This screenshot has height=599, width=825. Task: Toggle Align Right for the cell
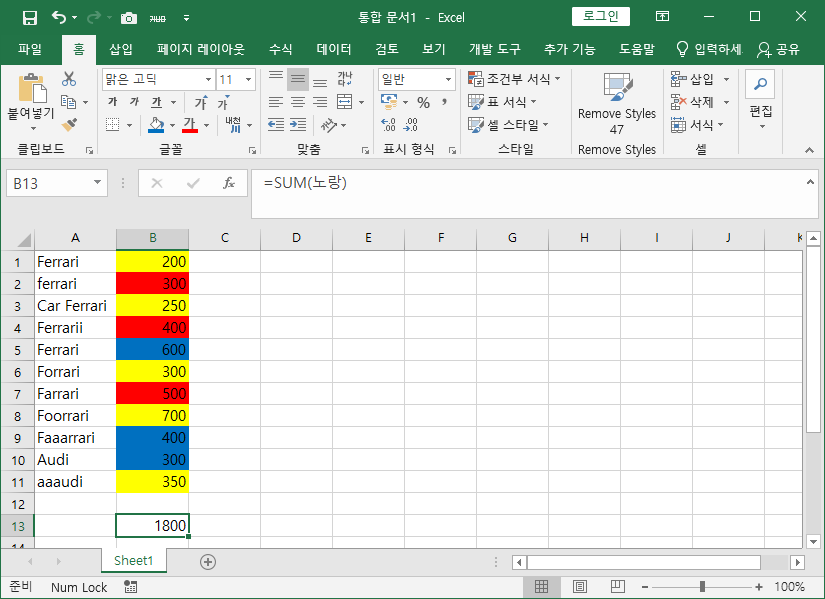point(320,102)
